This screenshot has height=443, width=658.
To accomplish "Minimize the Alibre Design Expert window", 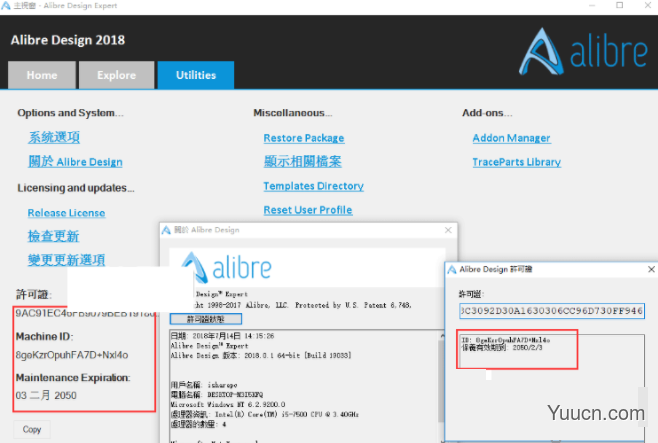I will pyautogui.click(x=592, y=6).
